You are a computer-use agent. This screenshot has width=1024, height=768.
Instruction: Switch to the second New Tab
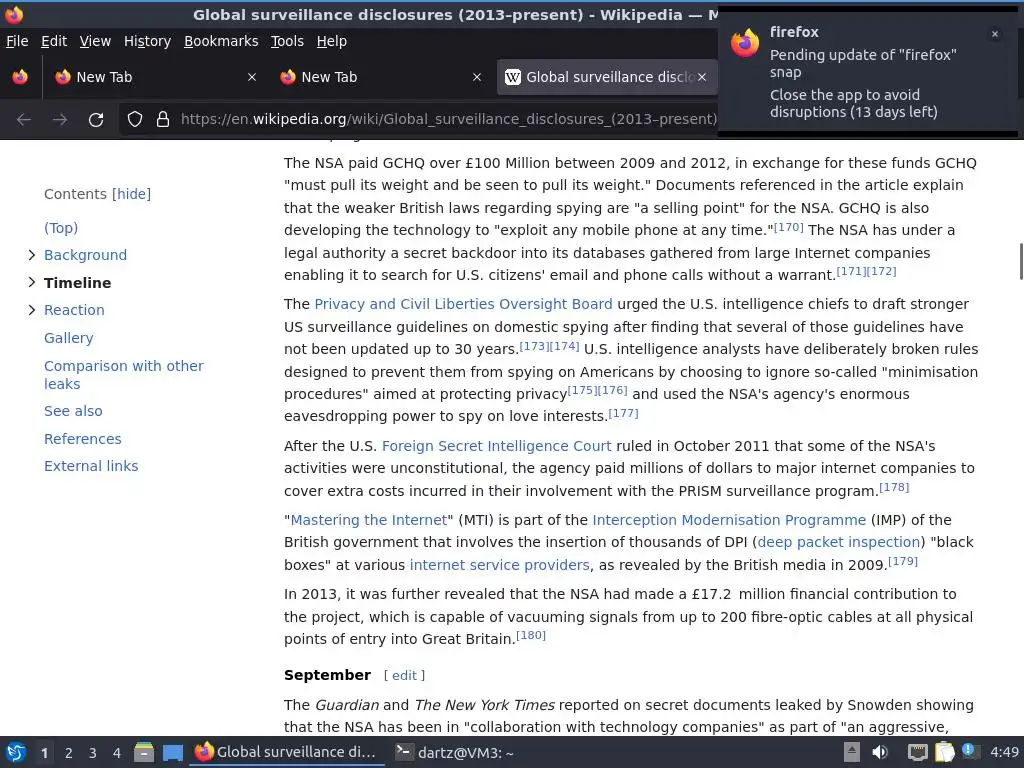click(x=380, y=77)
